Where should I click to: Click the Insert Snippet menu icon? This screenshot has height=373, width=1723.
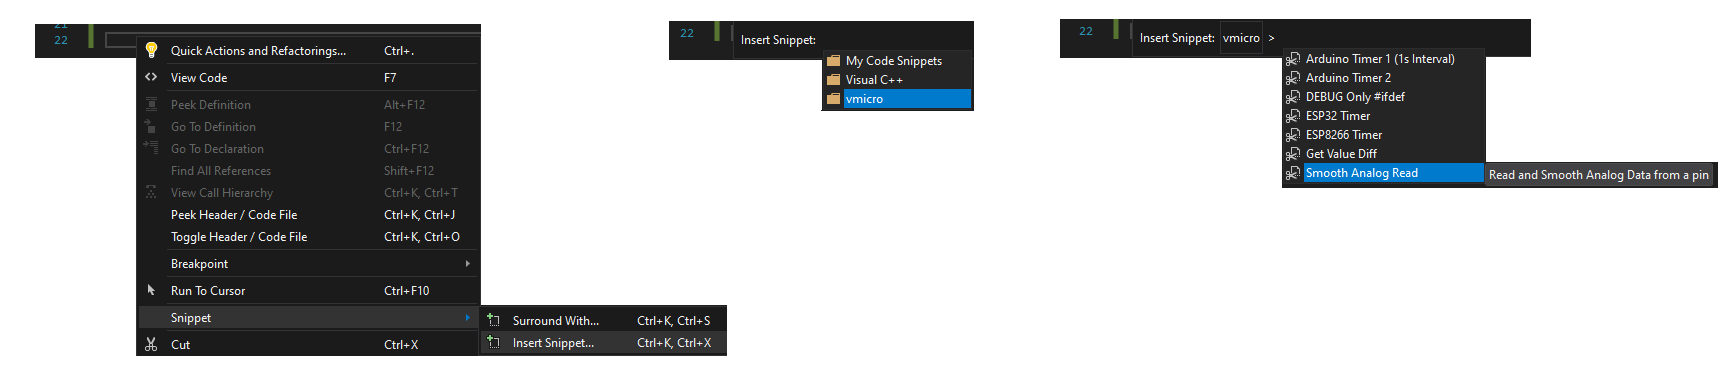[x=493, y=342]
